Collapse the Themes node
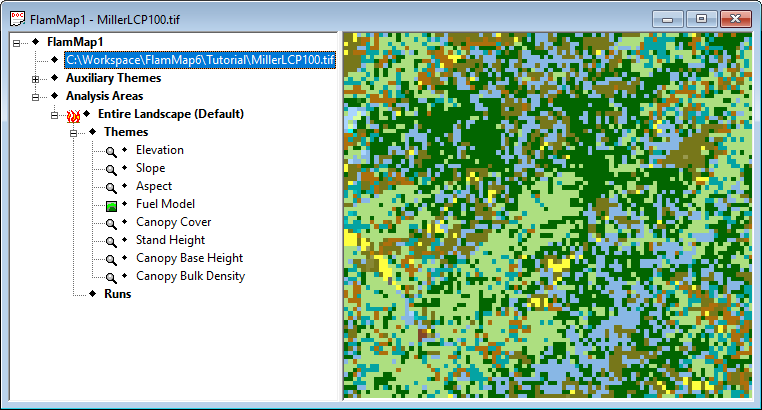 pyautogui.click(x=73, y=133)
